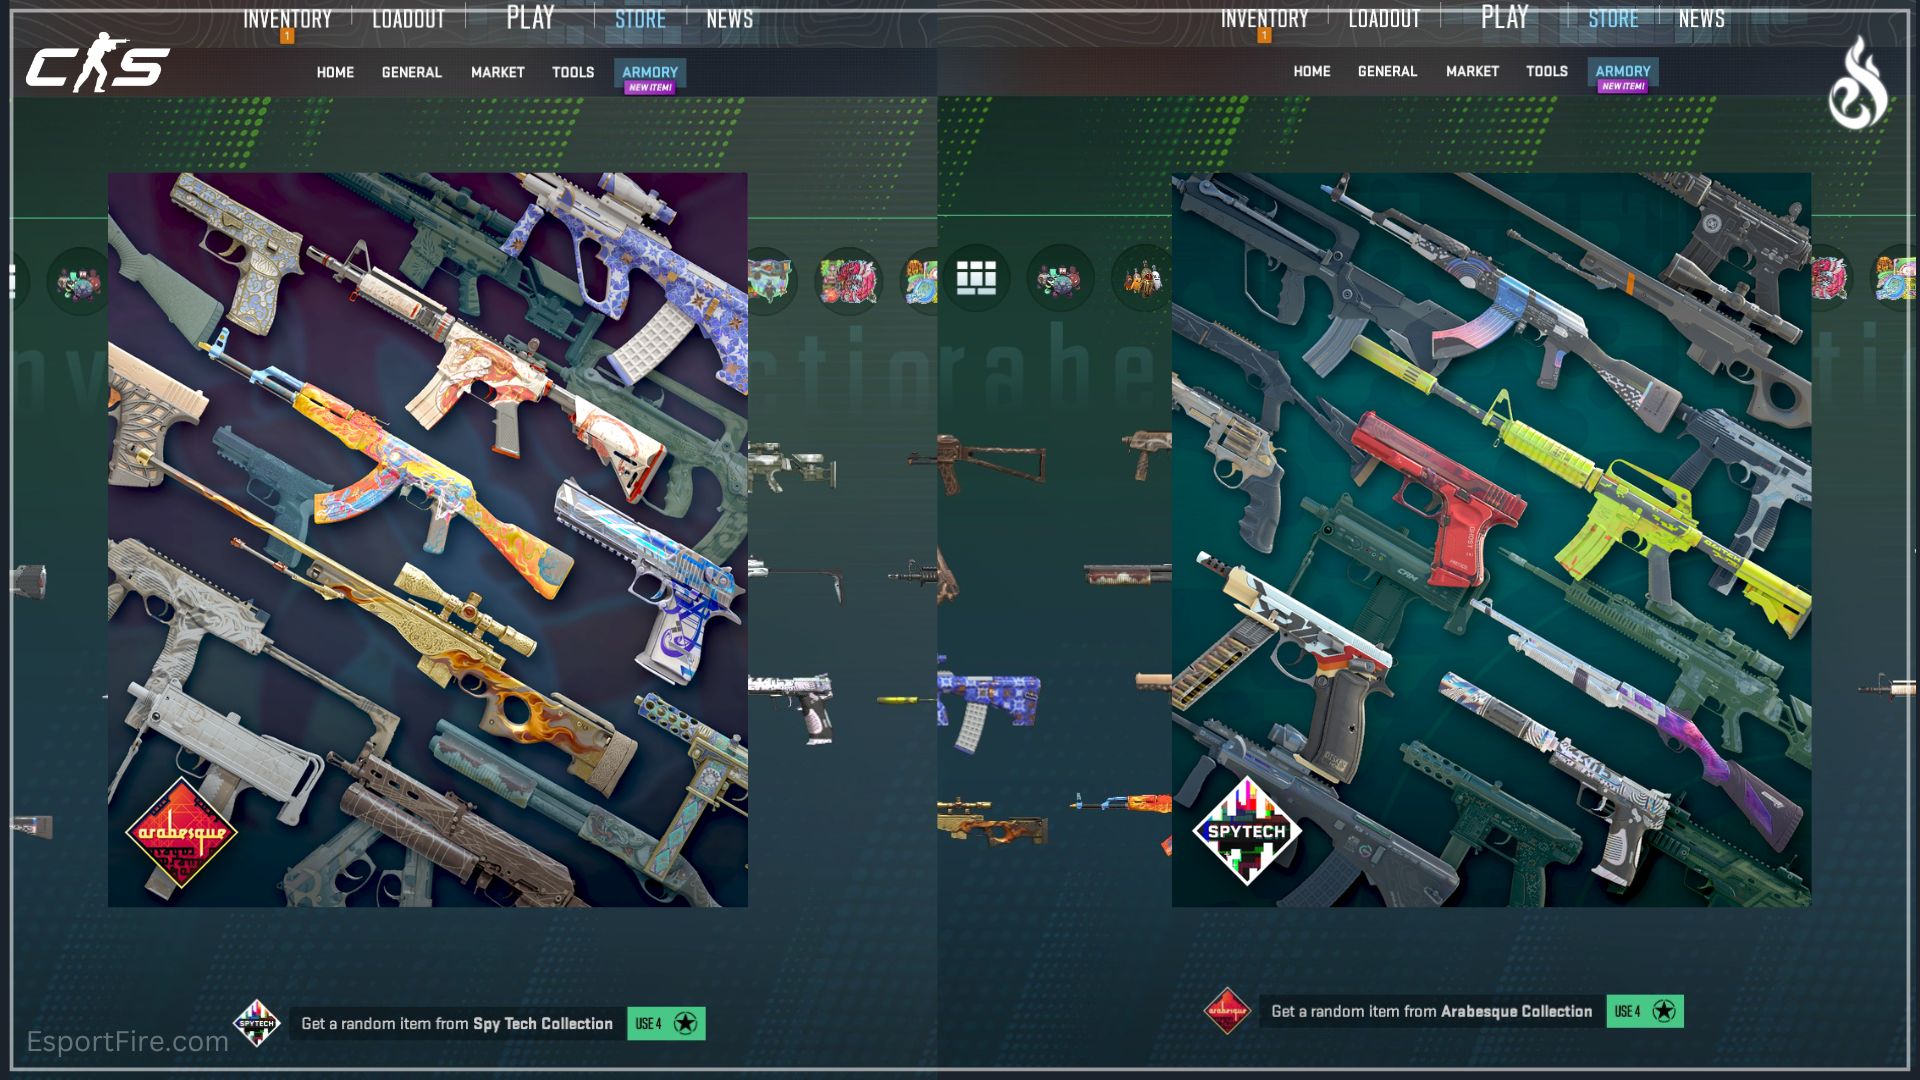The height and width of the screenshot is (1080, 1920).
Task: Open the LOADOUT tab in the left screenshot
Action: coord(408,18)
